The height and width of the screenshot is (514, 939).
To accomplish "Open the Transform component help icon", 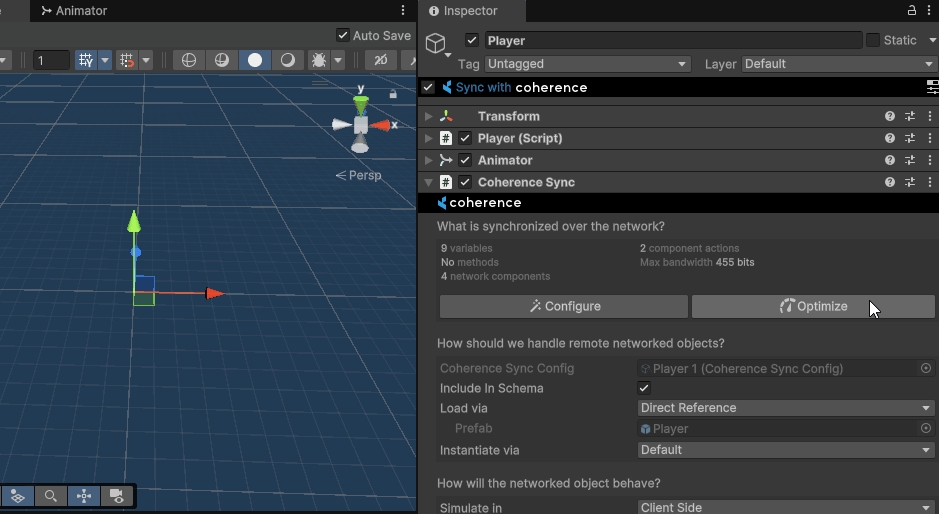I will click(x=889, y=117).
